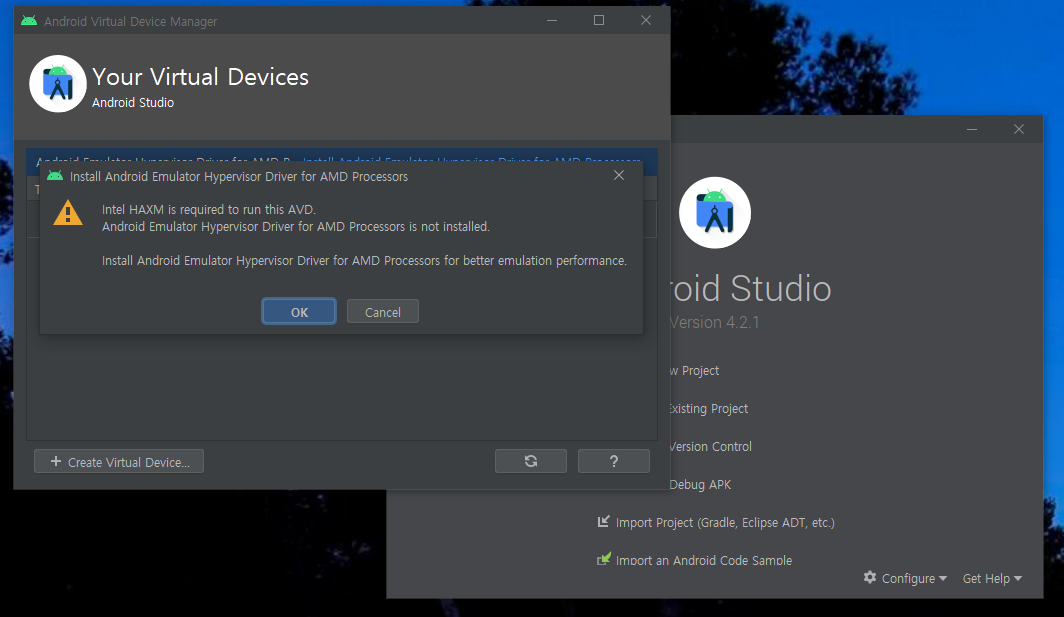Click the Configure gear icon
This screenshot has height=617, width=1064.
pos(870,577)
